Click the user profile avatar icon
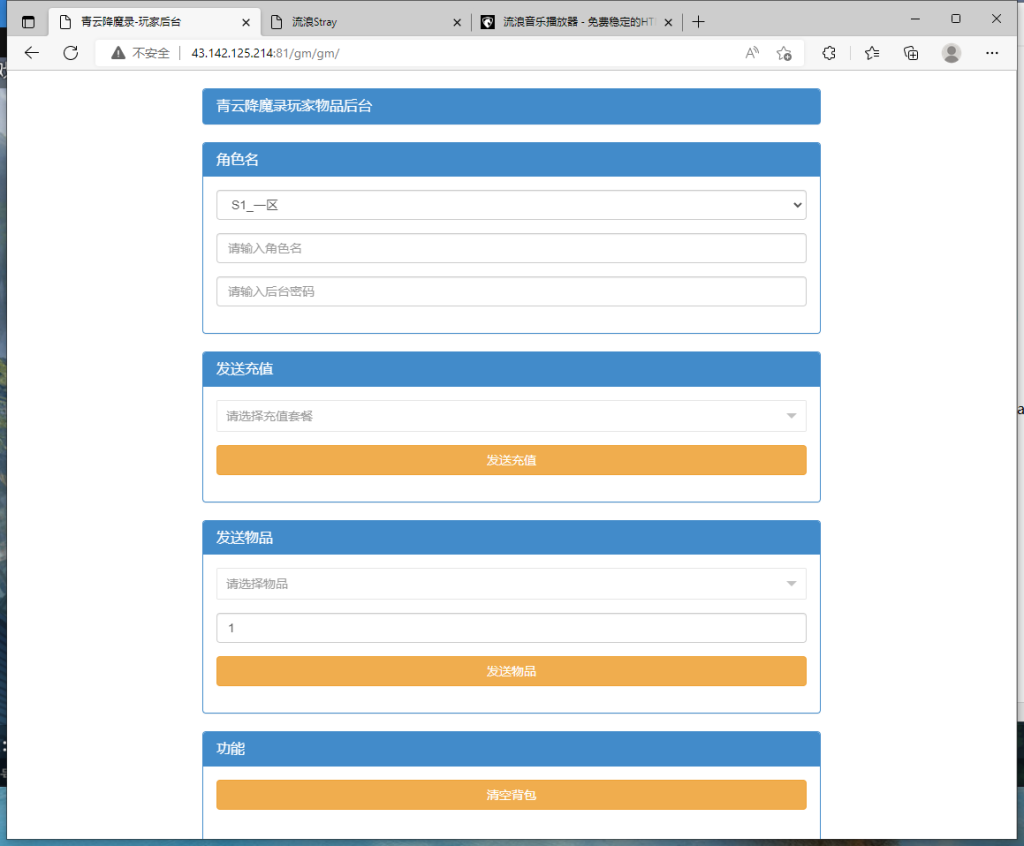The height and width of the screenshot is (846, 1024). click(952, 53)
